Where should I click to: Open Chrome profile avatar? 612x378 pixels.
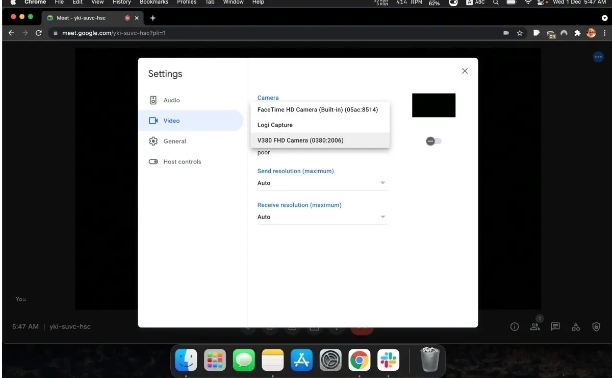pos(591,33)
